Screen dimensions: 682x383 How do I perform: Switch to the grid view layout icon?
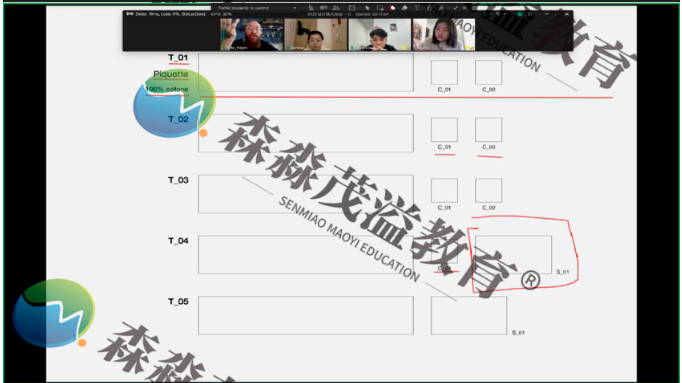coord(530,14)
